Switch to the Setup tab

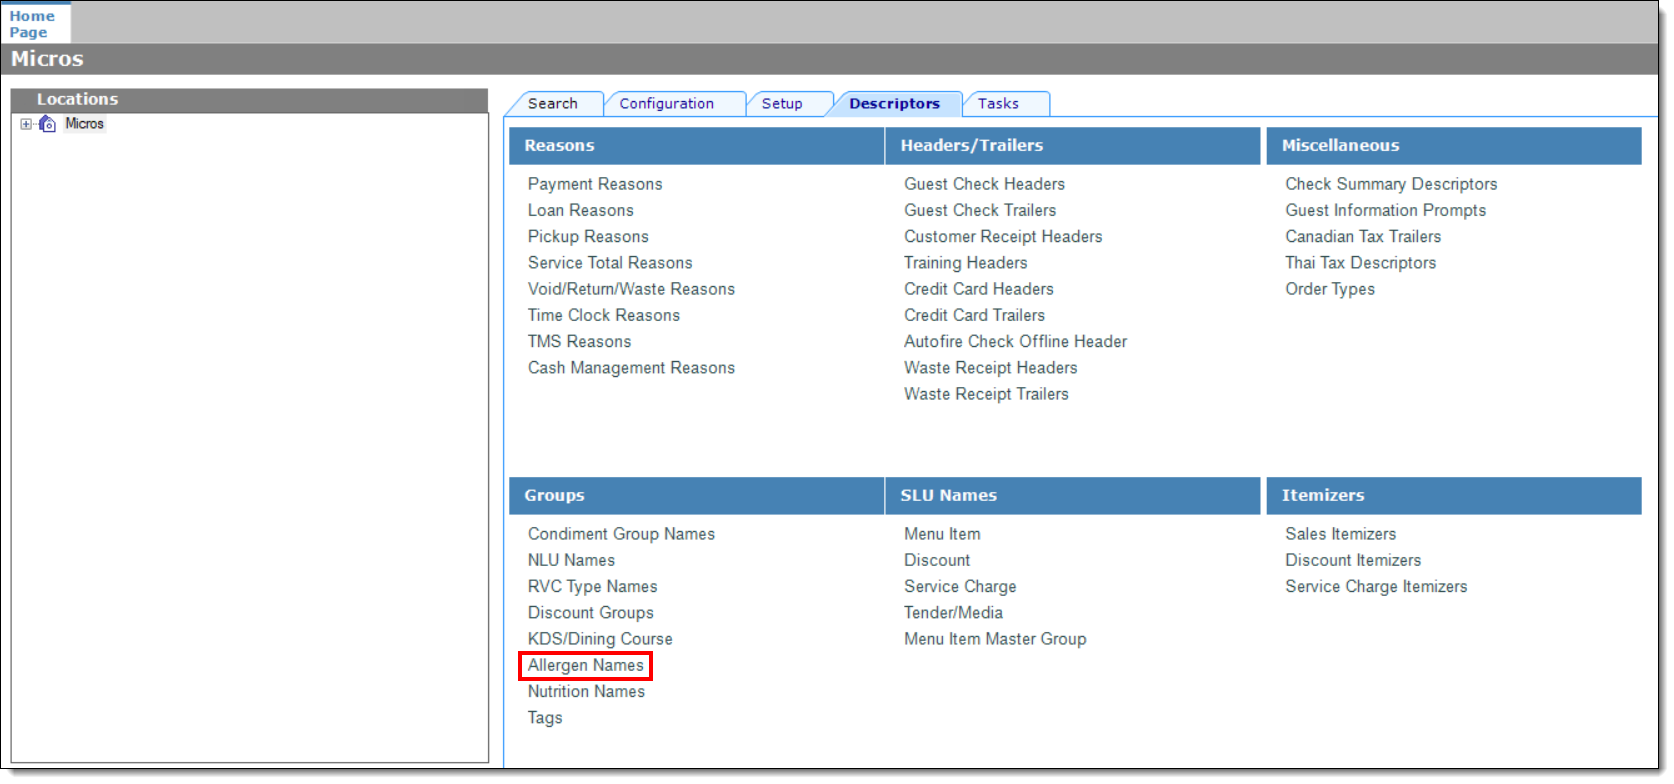coord(782,104)
